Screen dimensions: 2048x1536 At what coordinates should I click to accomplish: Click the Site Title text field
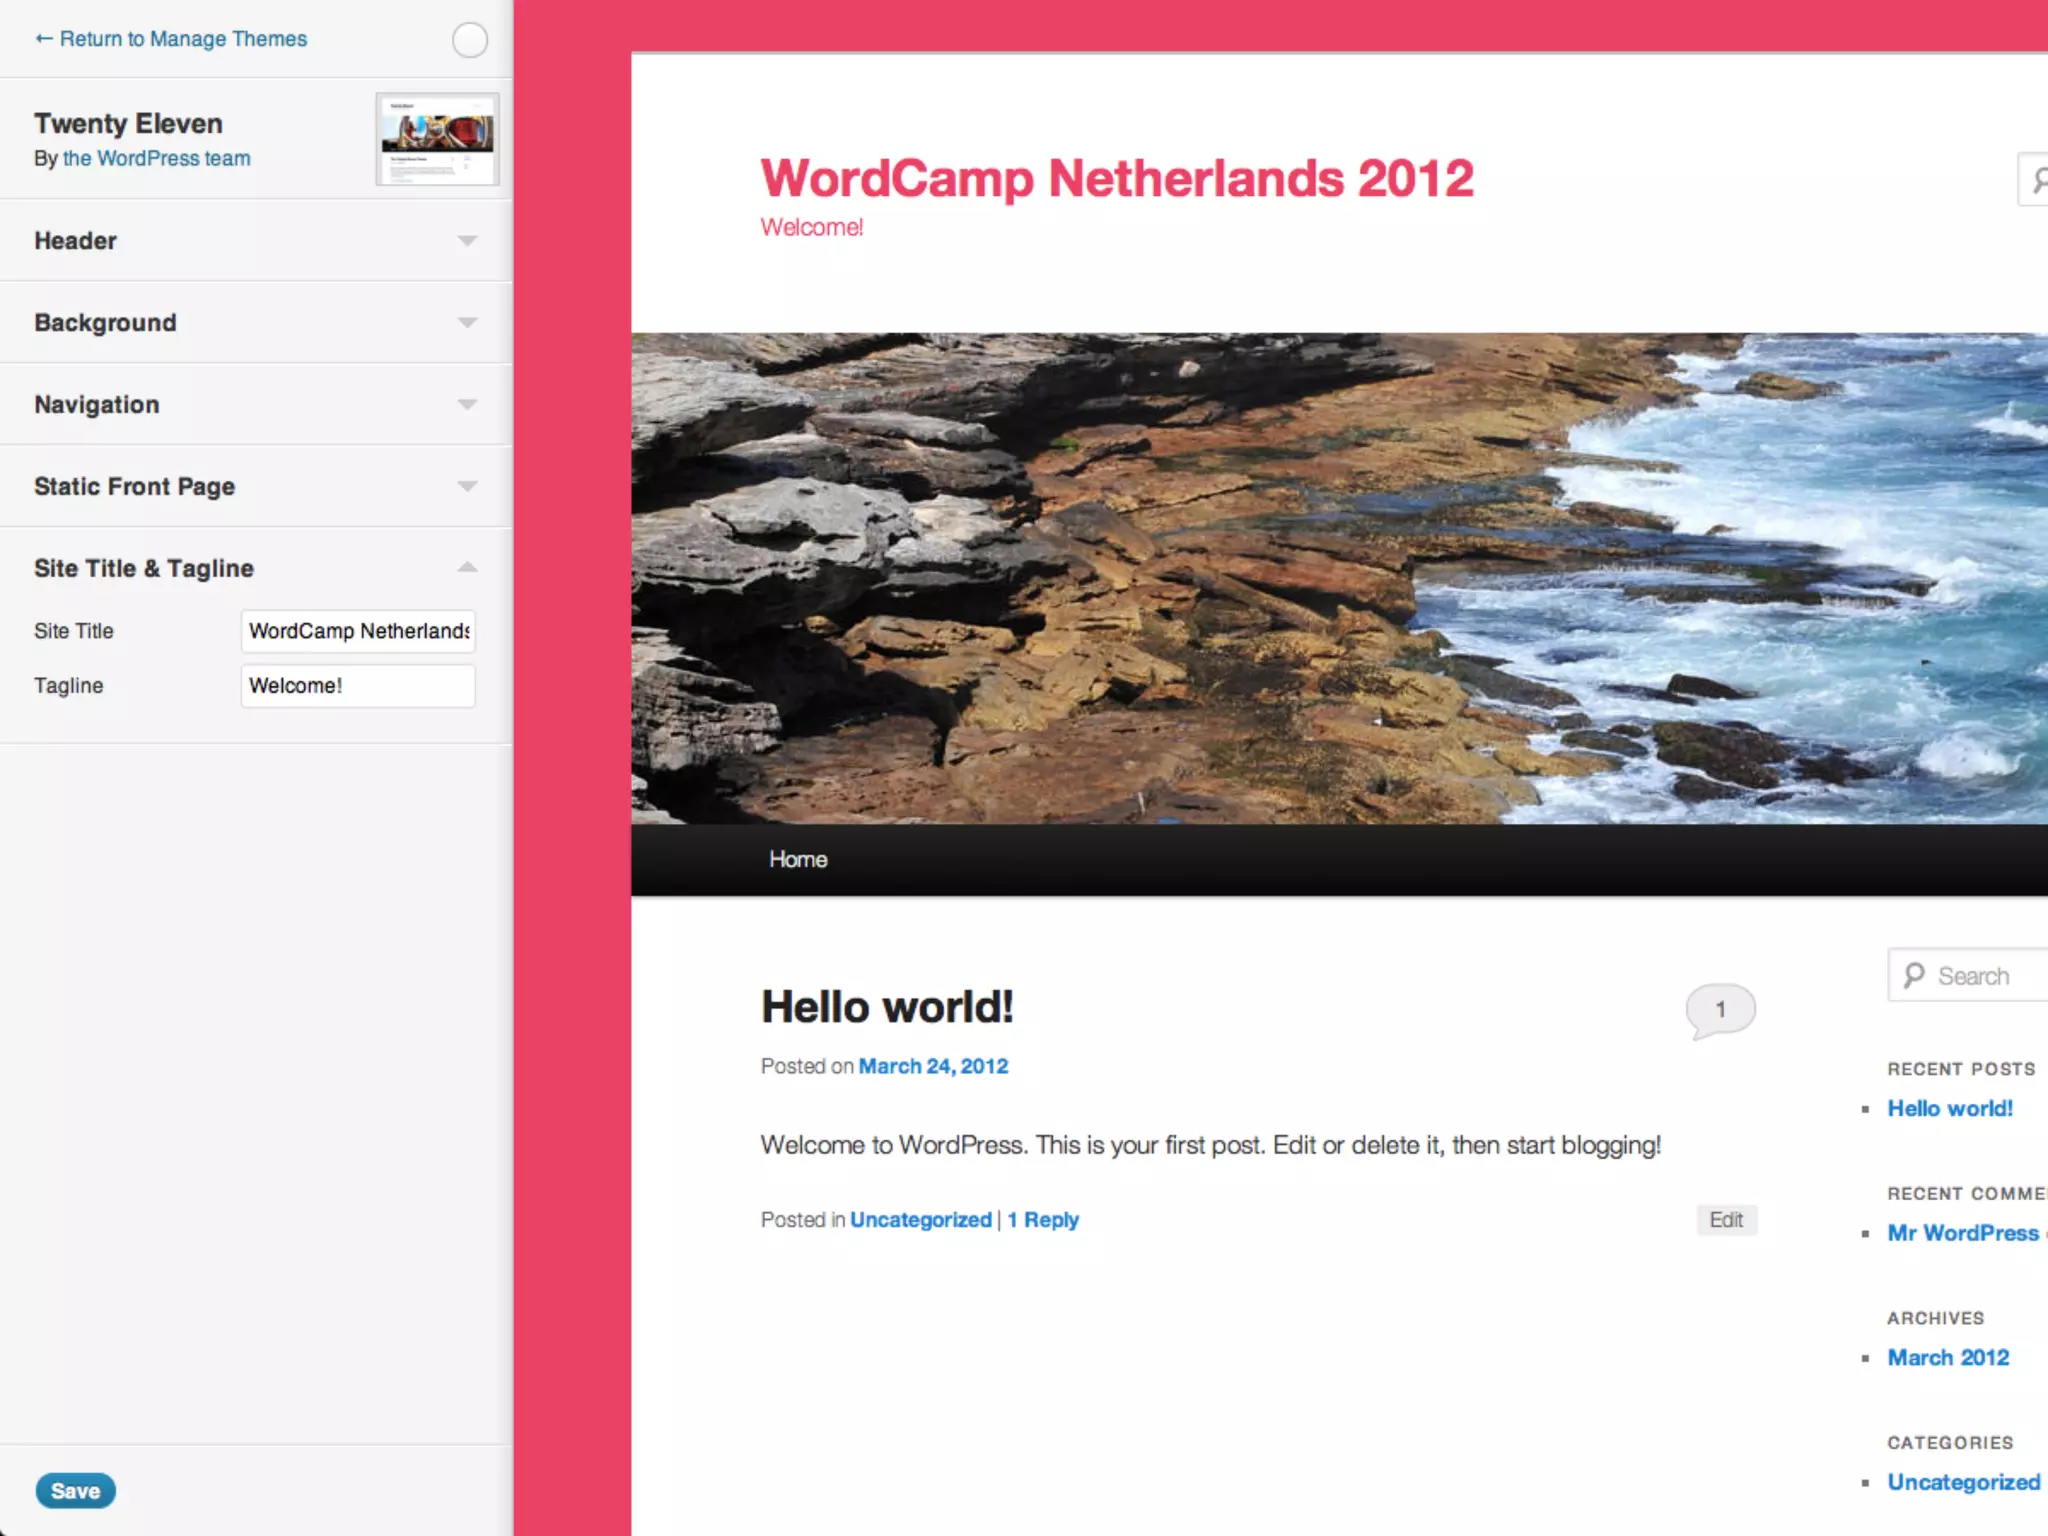tap(358, 631)
